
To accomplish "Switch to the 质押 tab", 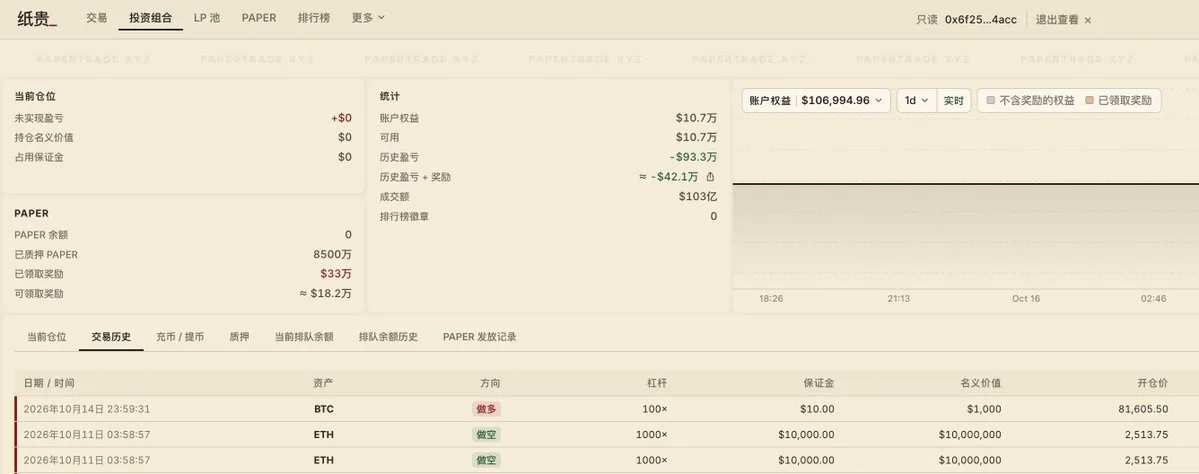I will click(239, 336).
